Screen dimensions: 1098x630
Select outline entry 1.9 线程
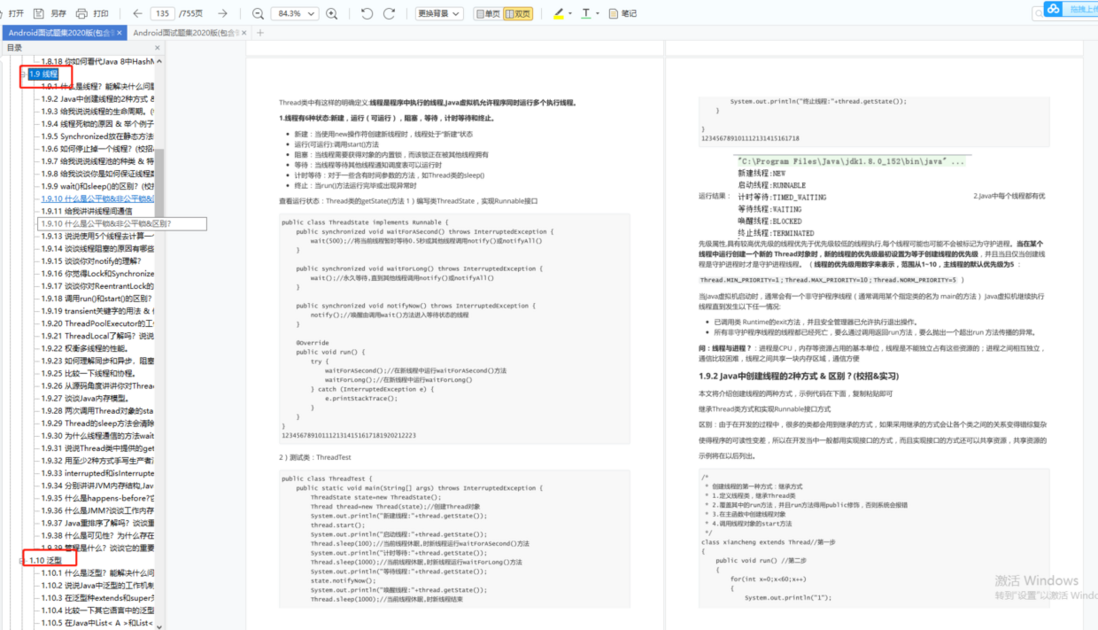(43, 74)
